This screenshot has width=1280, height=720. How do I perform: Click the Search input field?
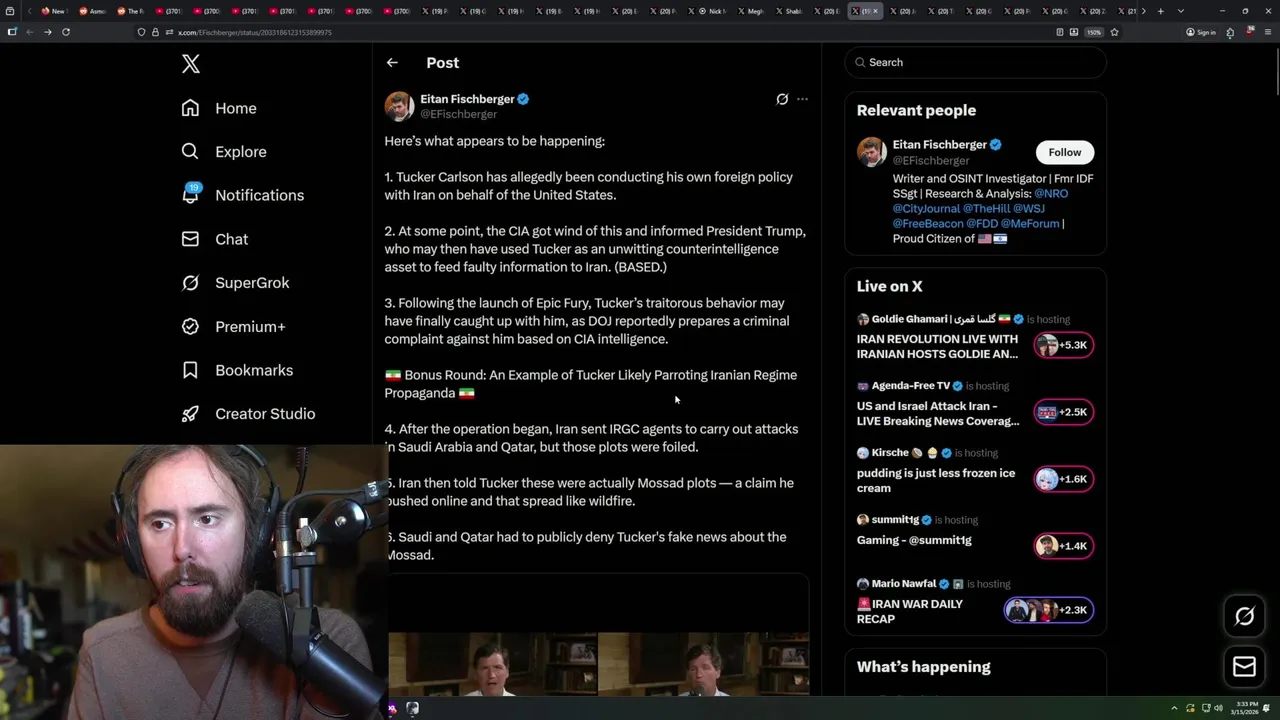tap(975, 62)
